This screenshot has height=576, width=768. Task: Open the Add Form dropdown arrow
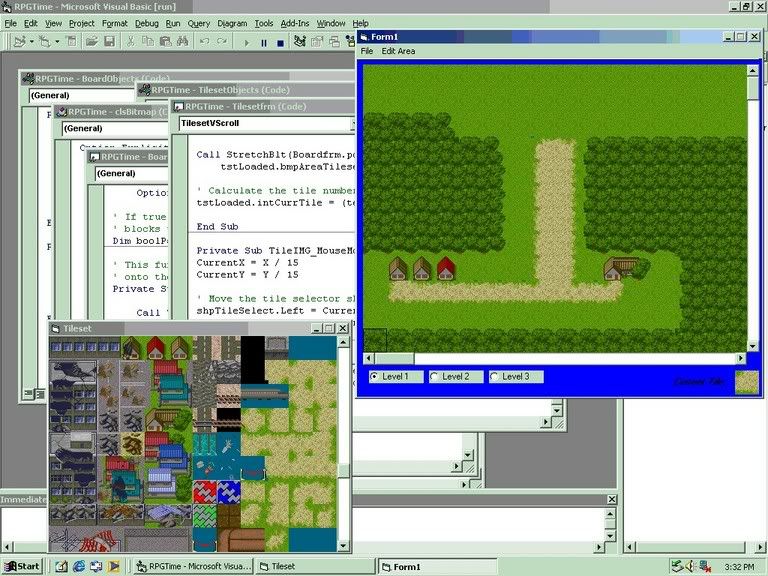point(57,42)
